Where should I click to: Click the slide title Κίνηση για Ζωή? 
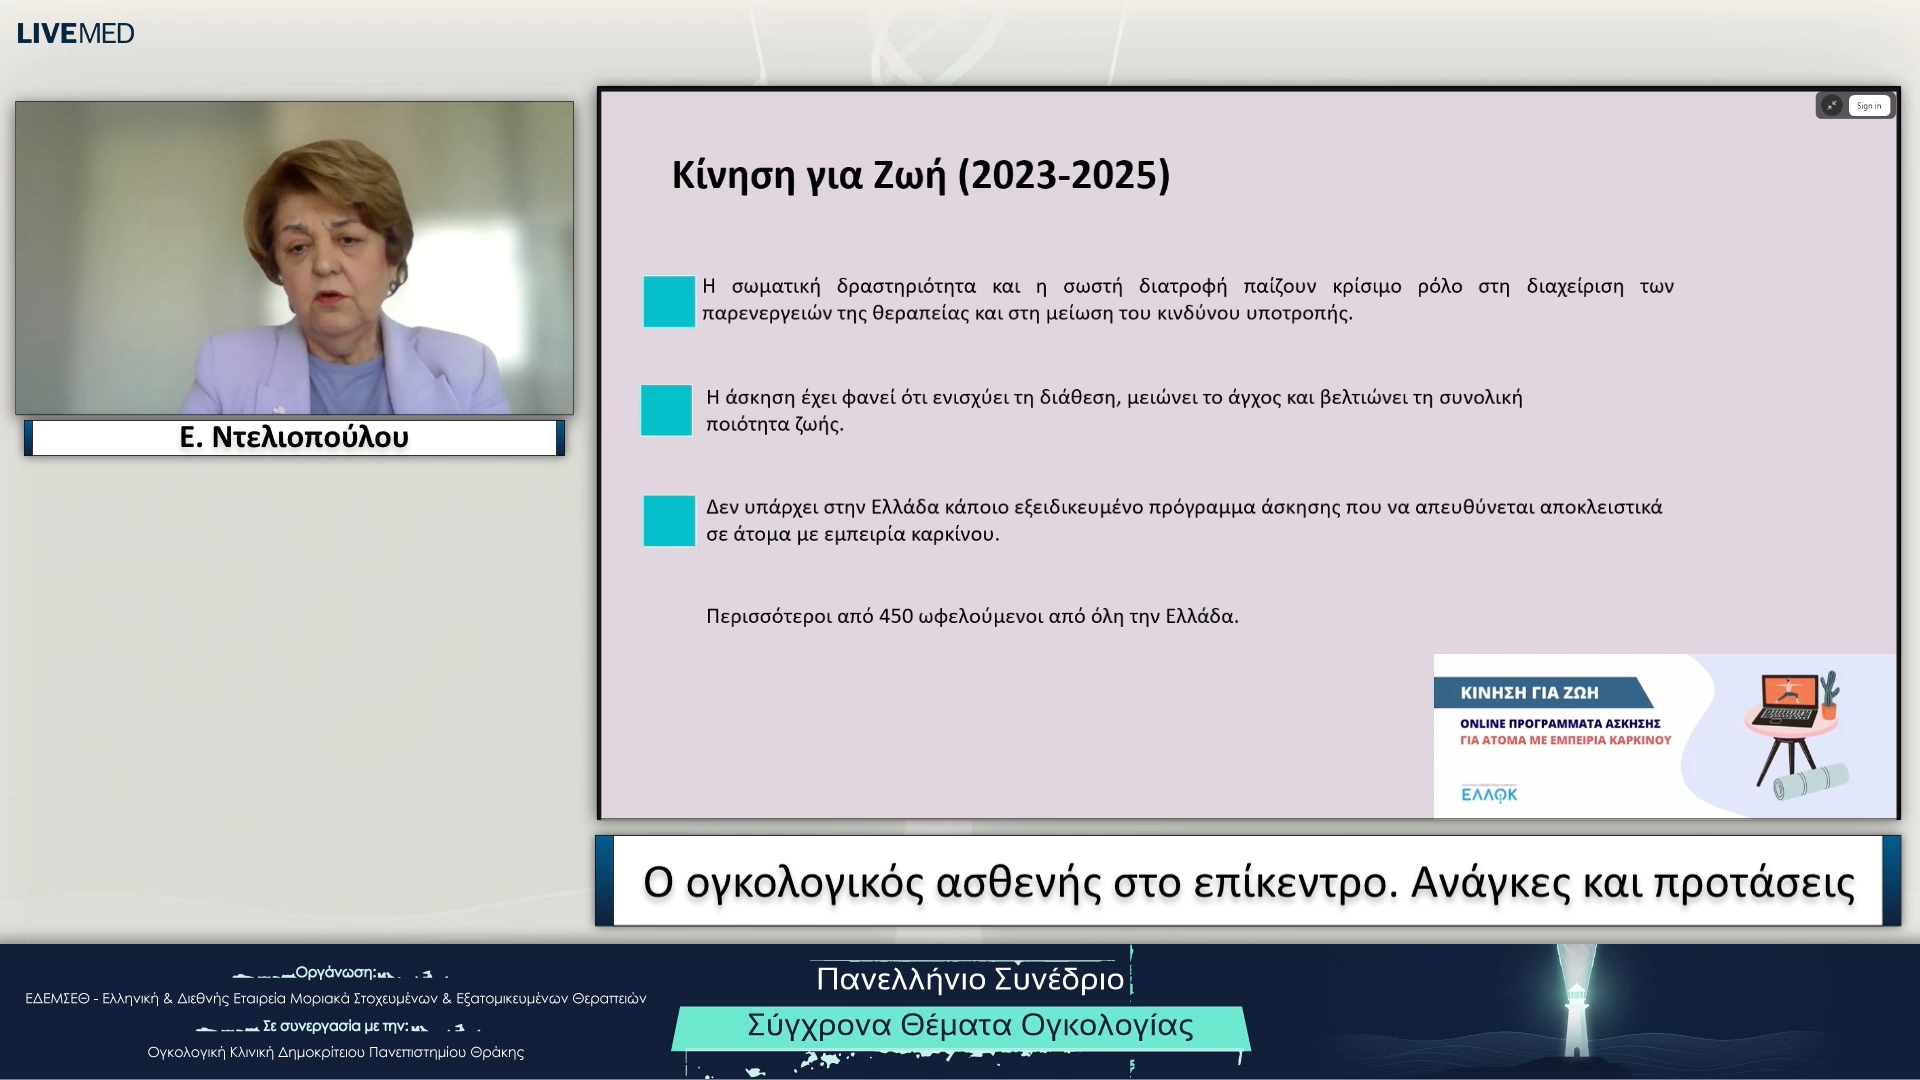point(920,174)
